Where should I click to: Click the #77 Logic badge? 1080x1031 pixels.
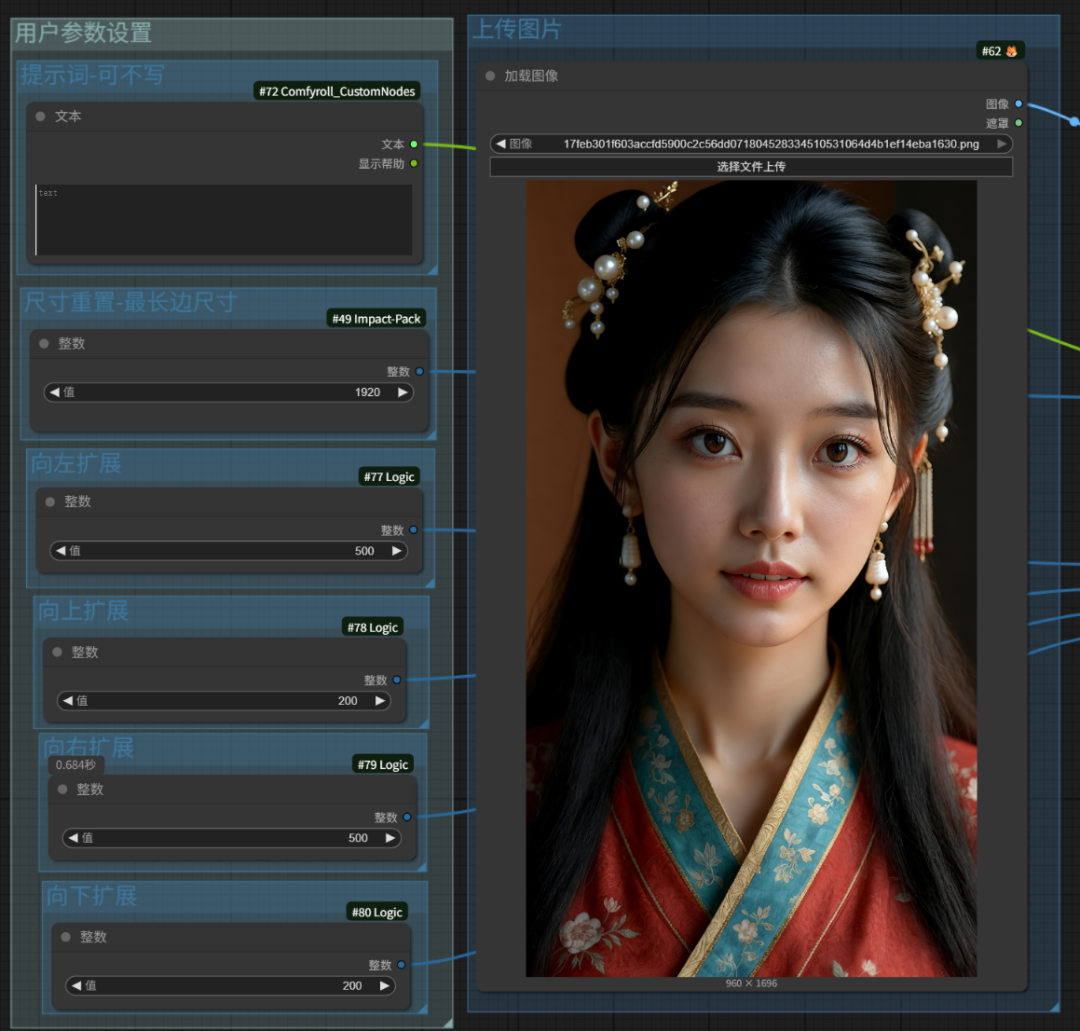(x=389, y=477)
